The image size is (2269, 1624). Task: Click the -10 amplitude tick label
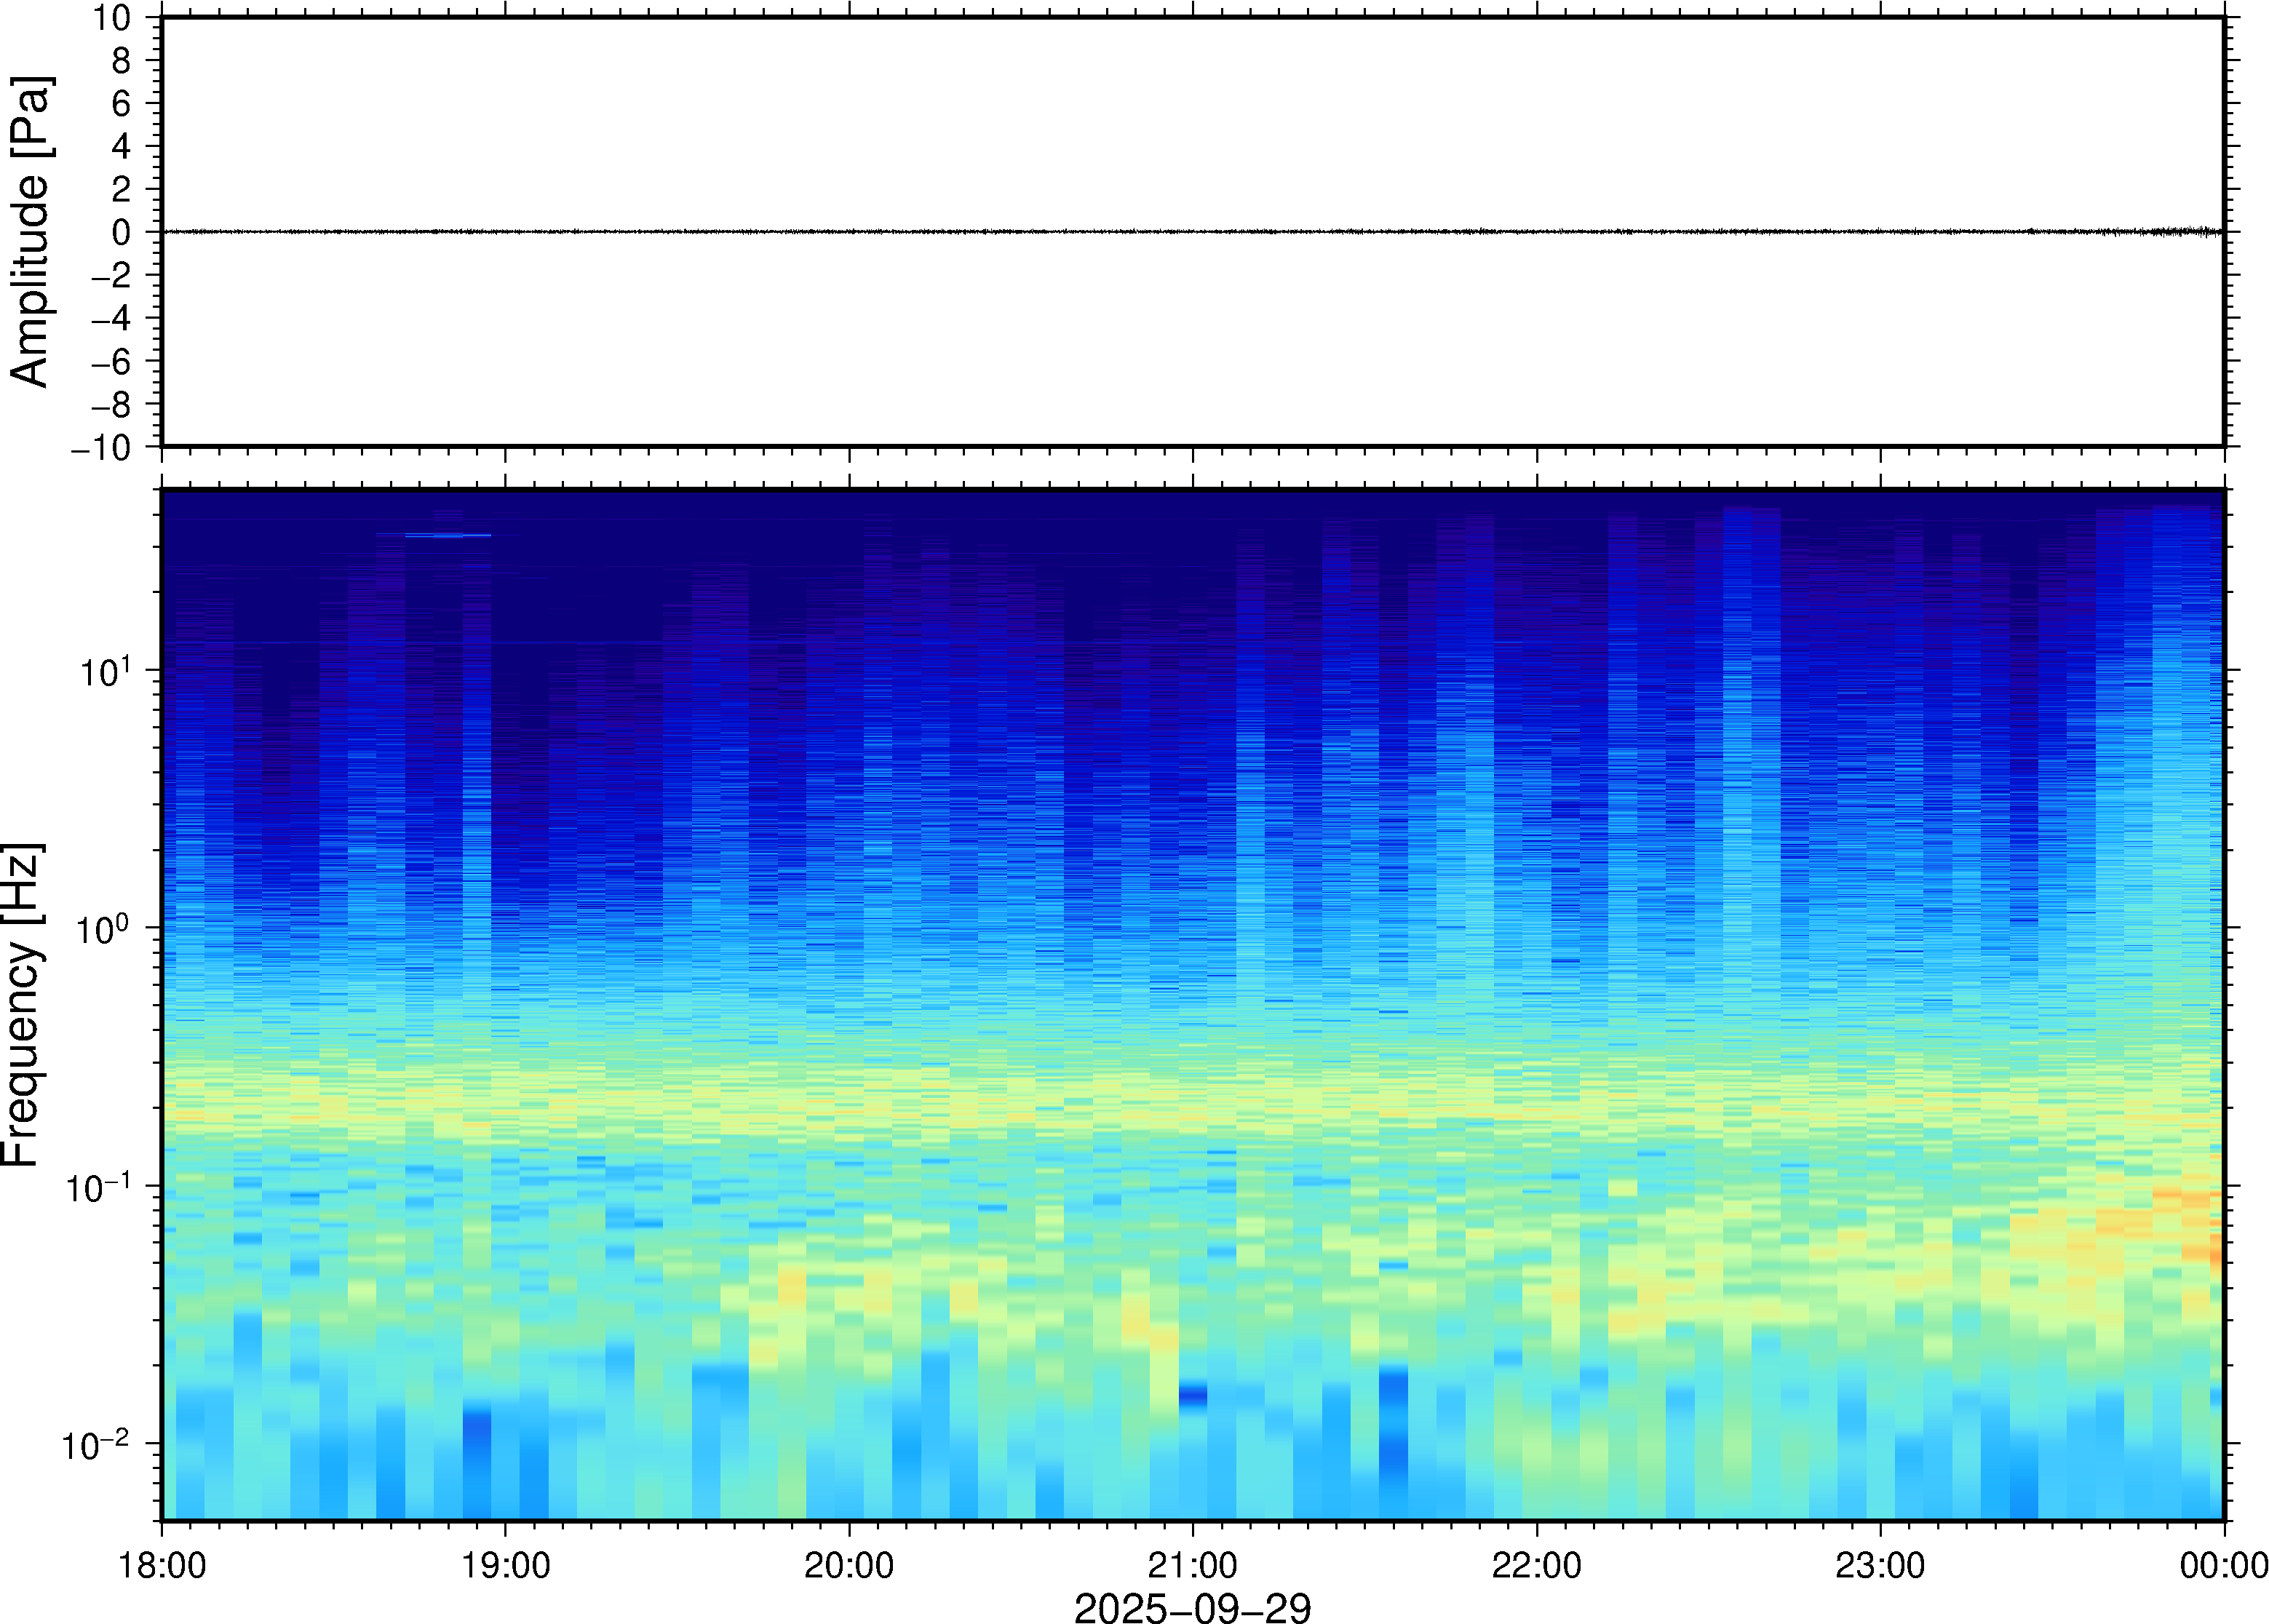pyautogui.click(x=101, y=448)
